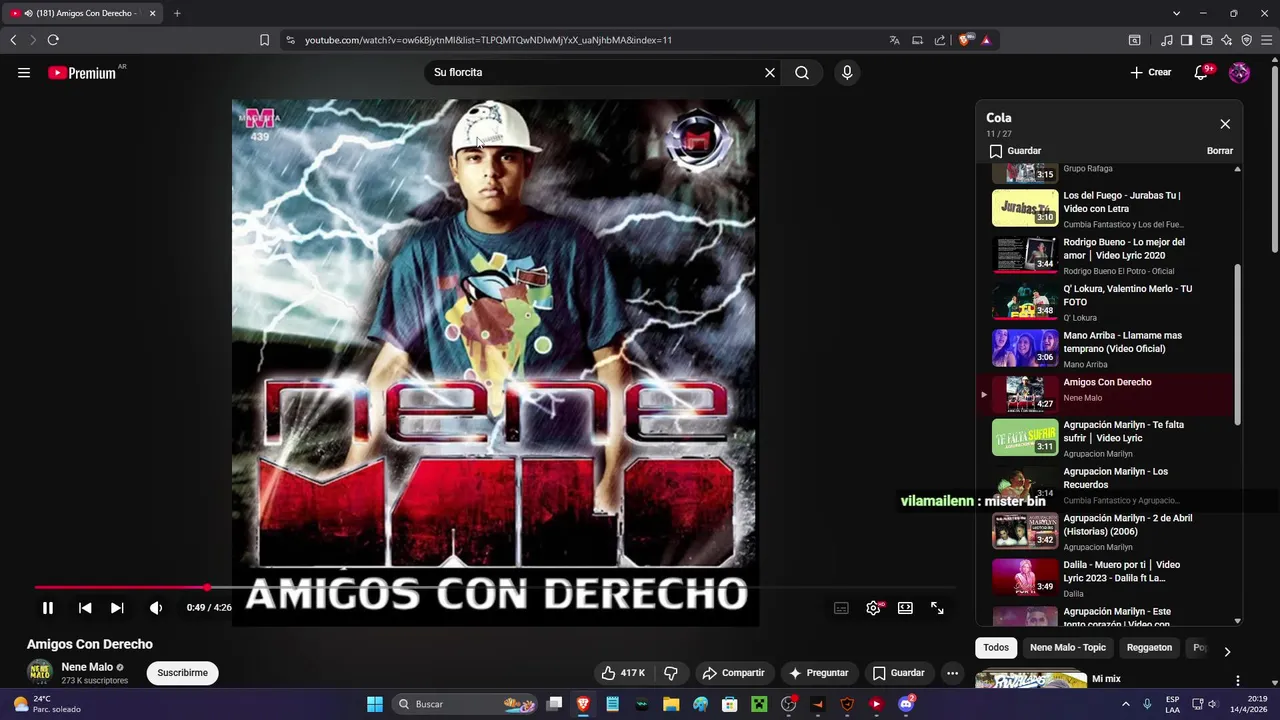Select the Todos filter chip
The width and height of the screenshot is (1280, 720).
click(x=996, y=647)
